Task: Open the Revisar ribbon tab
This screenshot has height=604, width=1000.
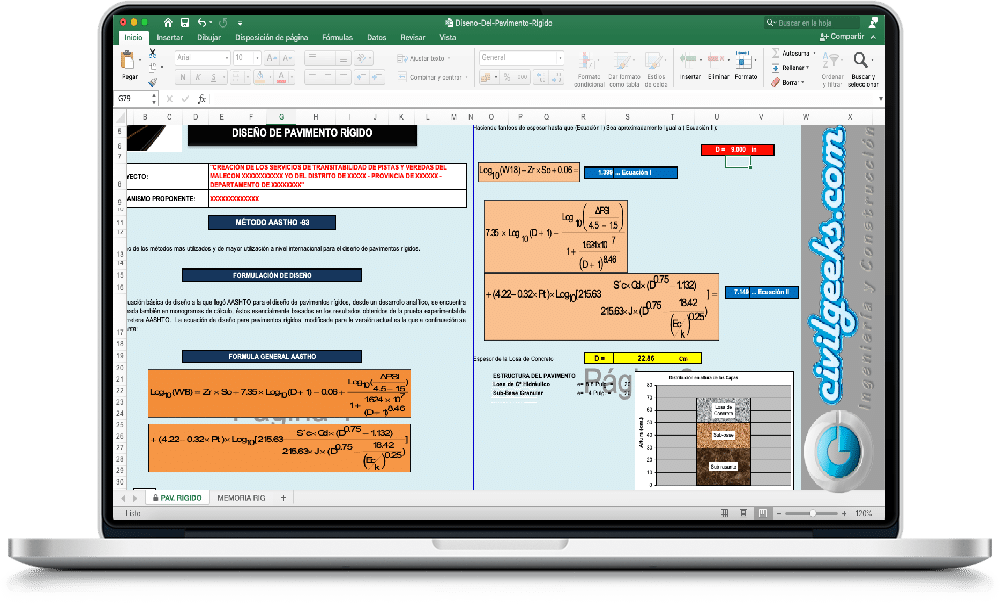Action: tap(413, 38)
